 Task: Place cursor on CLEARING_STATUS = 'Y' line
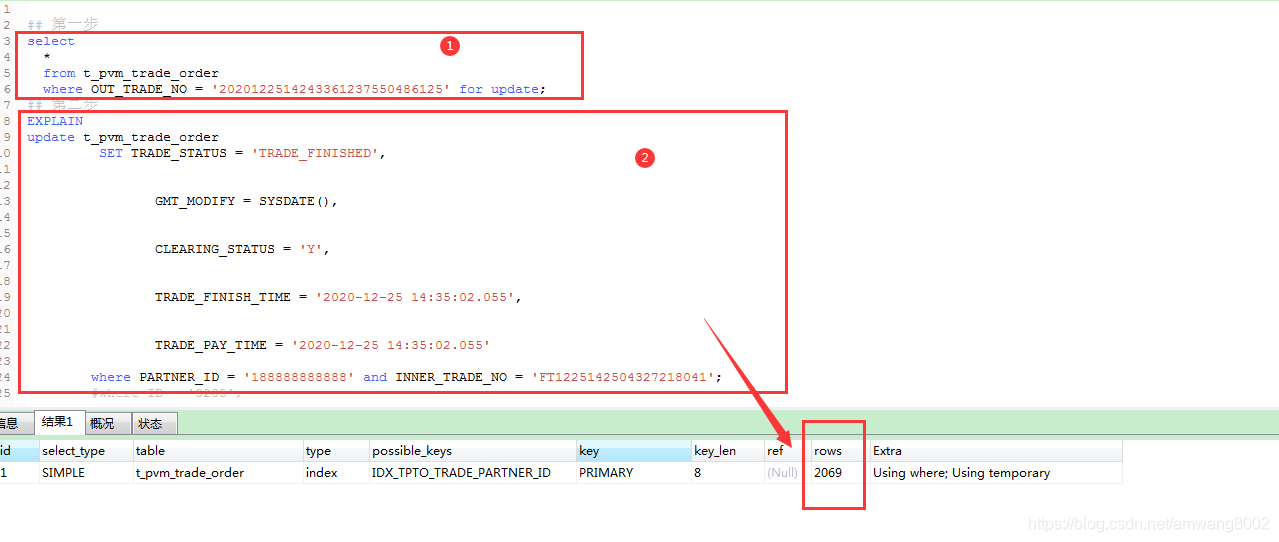pos(243,249)
